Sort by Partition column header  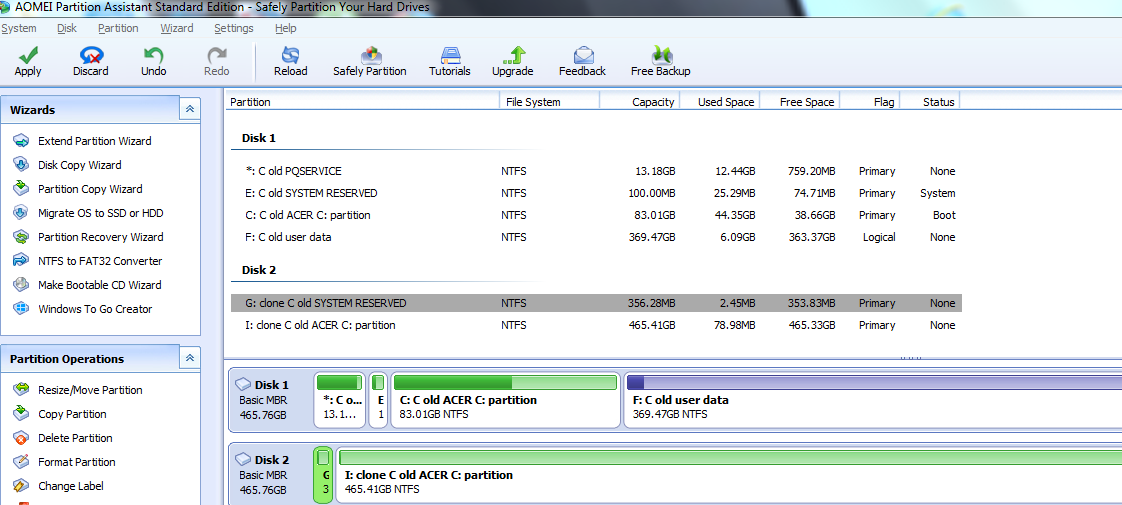pos(363,102)
